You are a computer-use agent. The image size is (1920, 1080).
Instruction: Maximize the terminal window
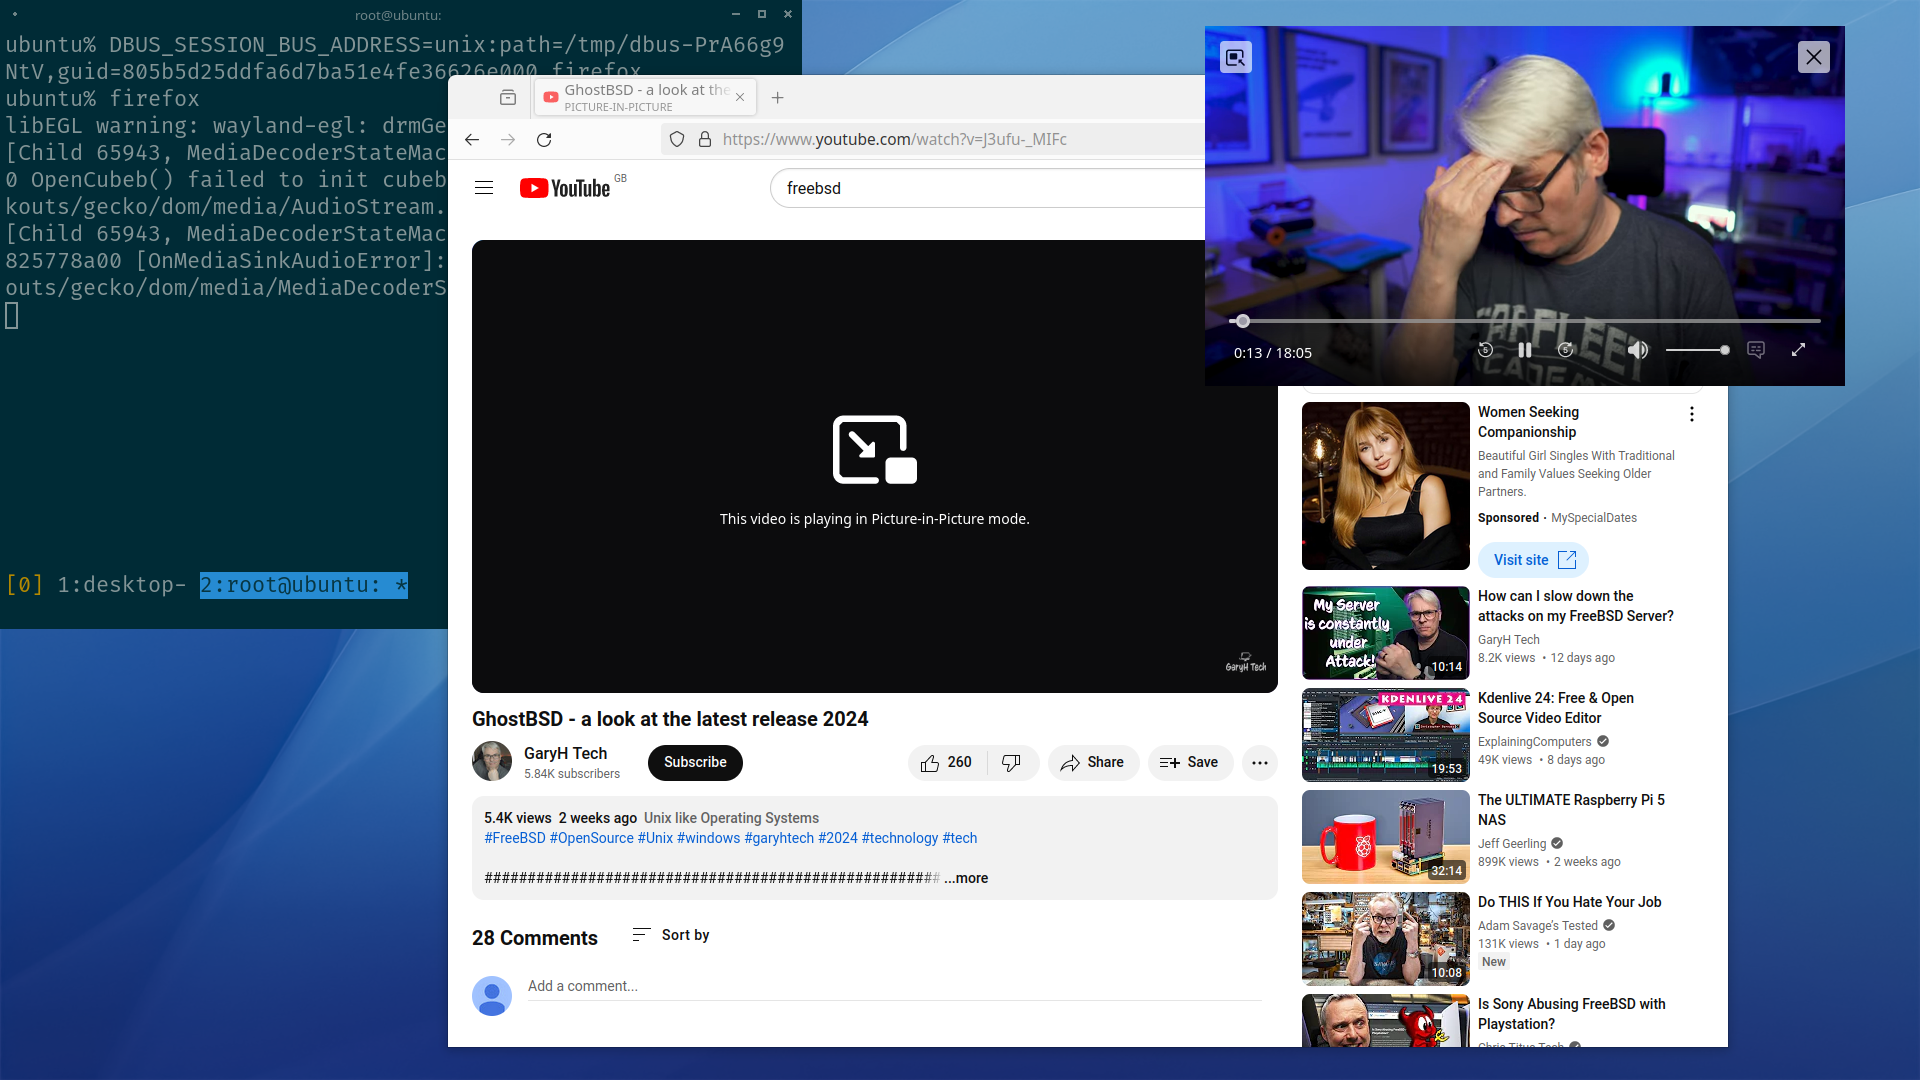(x=762, y=14)
